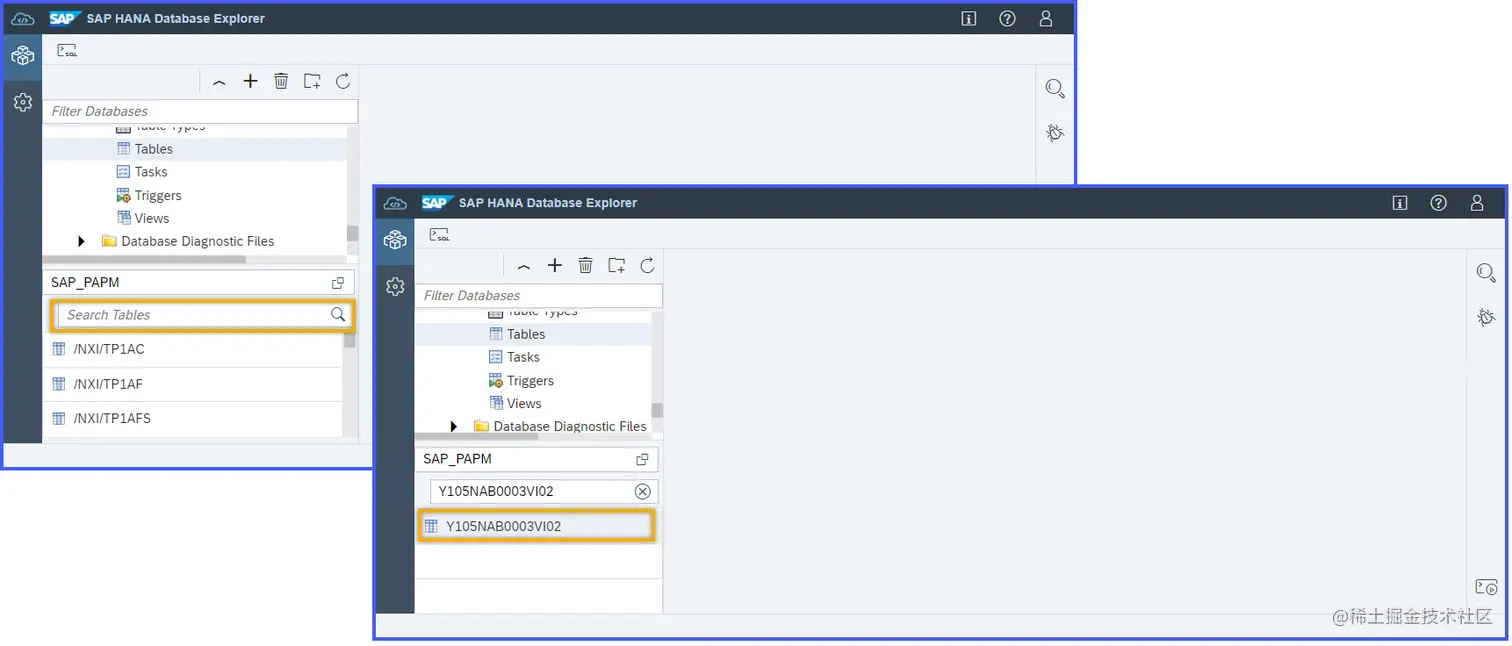
Task: Open user profile icon in back window
Action: click(x=1046, y=18)
